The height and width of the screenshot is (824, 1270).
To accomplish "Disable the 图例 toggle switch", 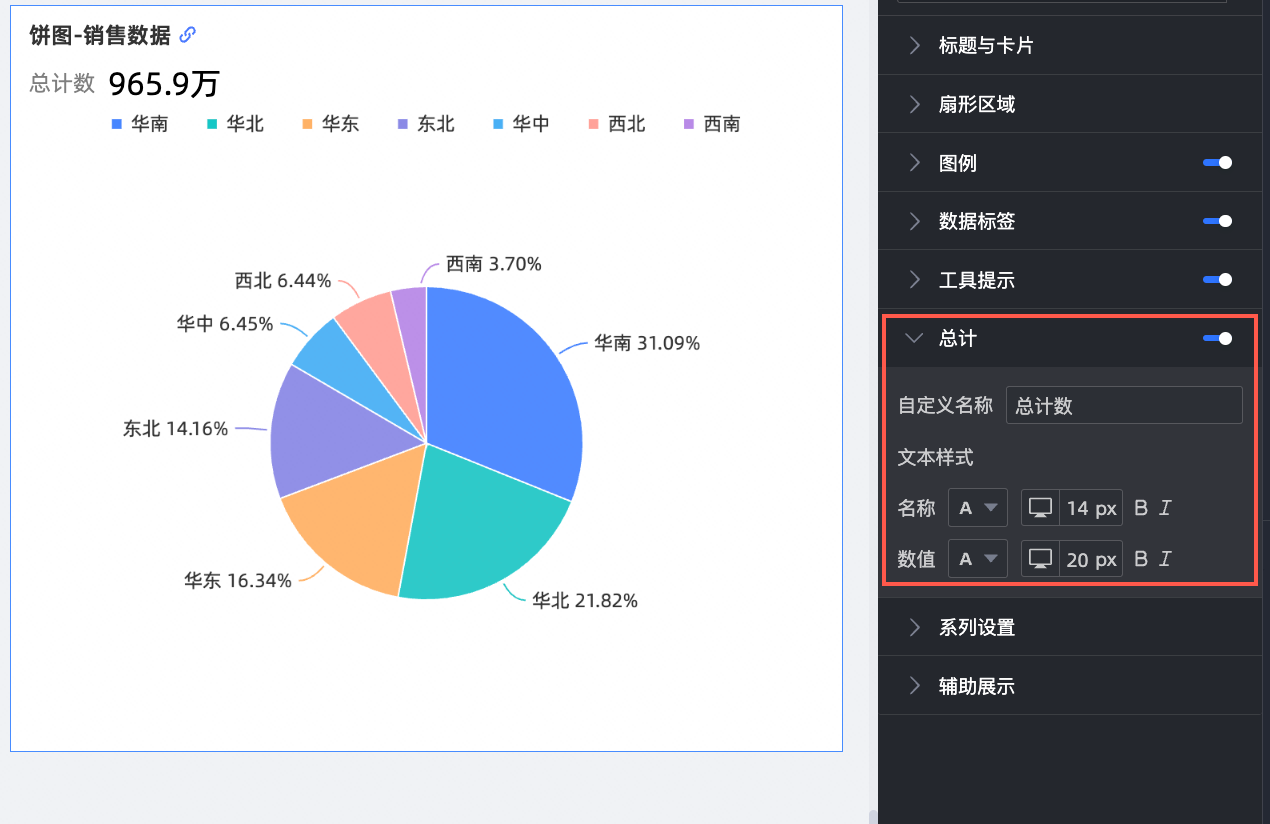I will 1217,163.
